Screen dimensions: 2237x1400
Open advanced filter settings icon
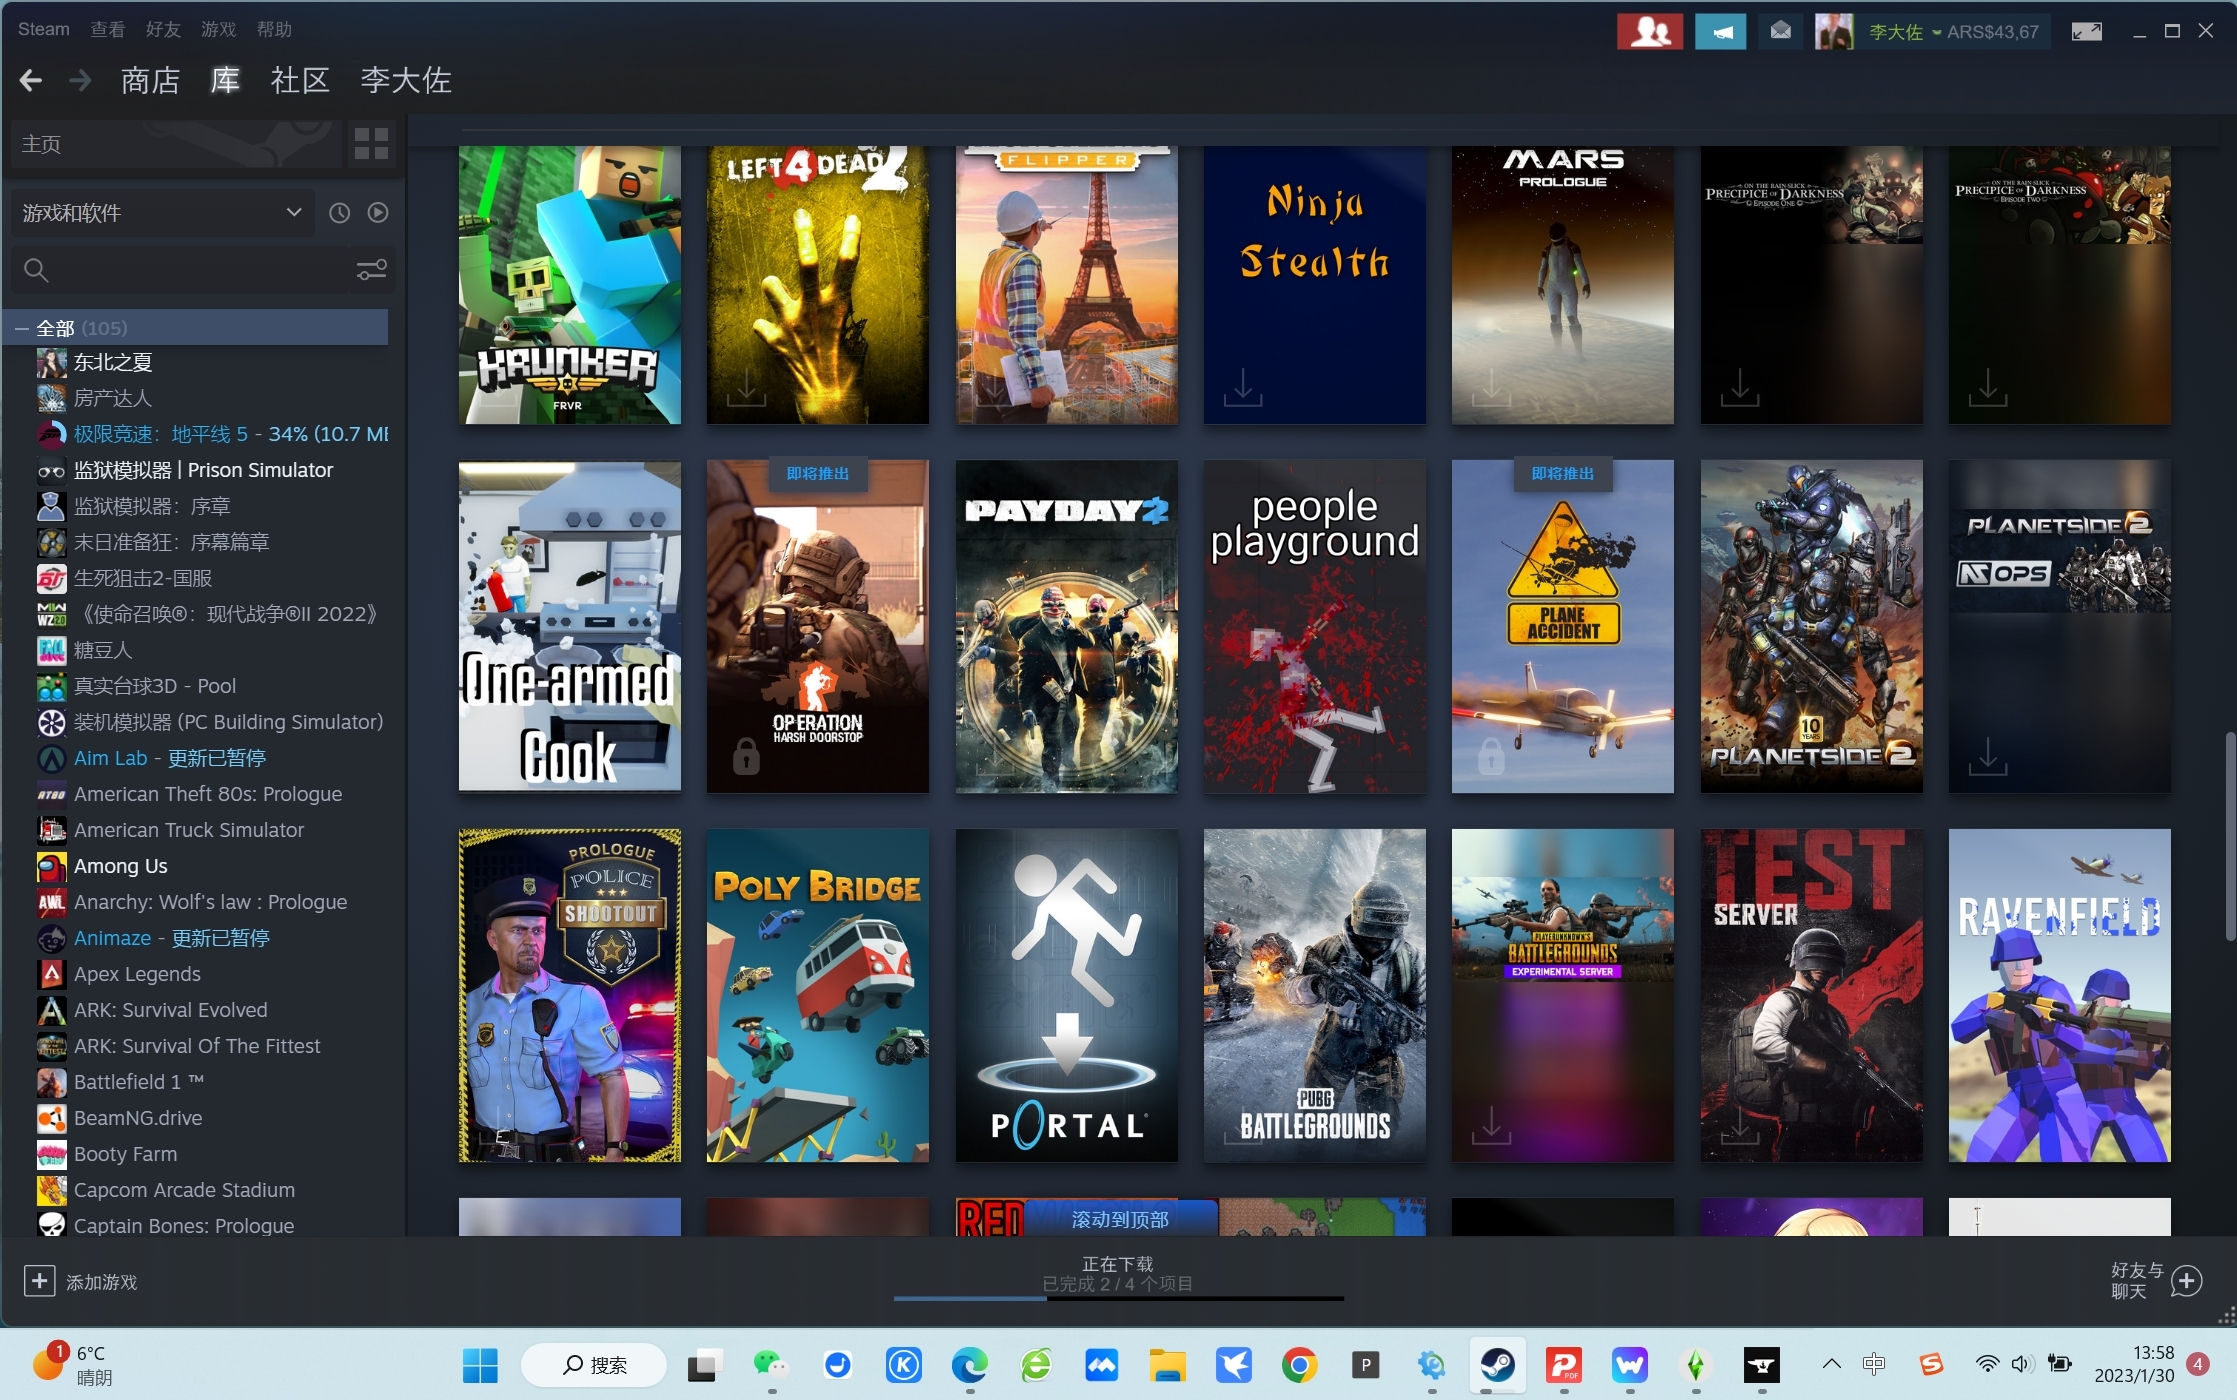coord(372,270)
